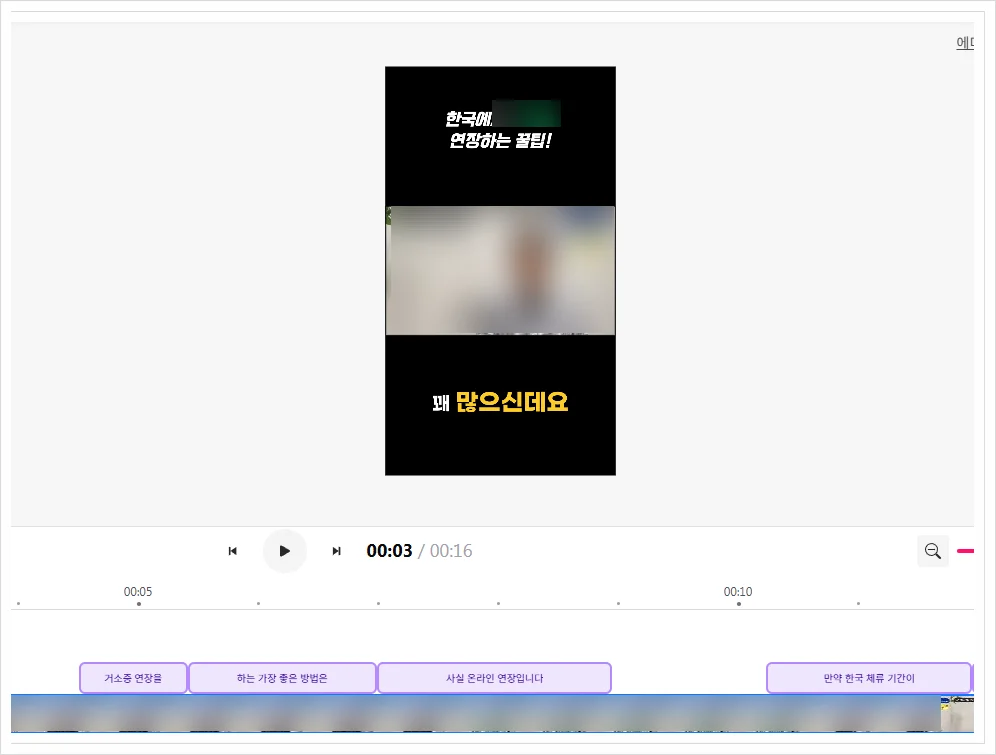Select the '꽤 많으신데요' caption in preview

500,403
